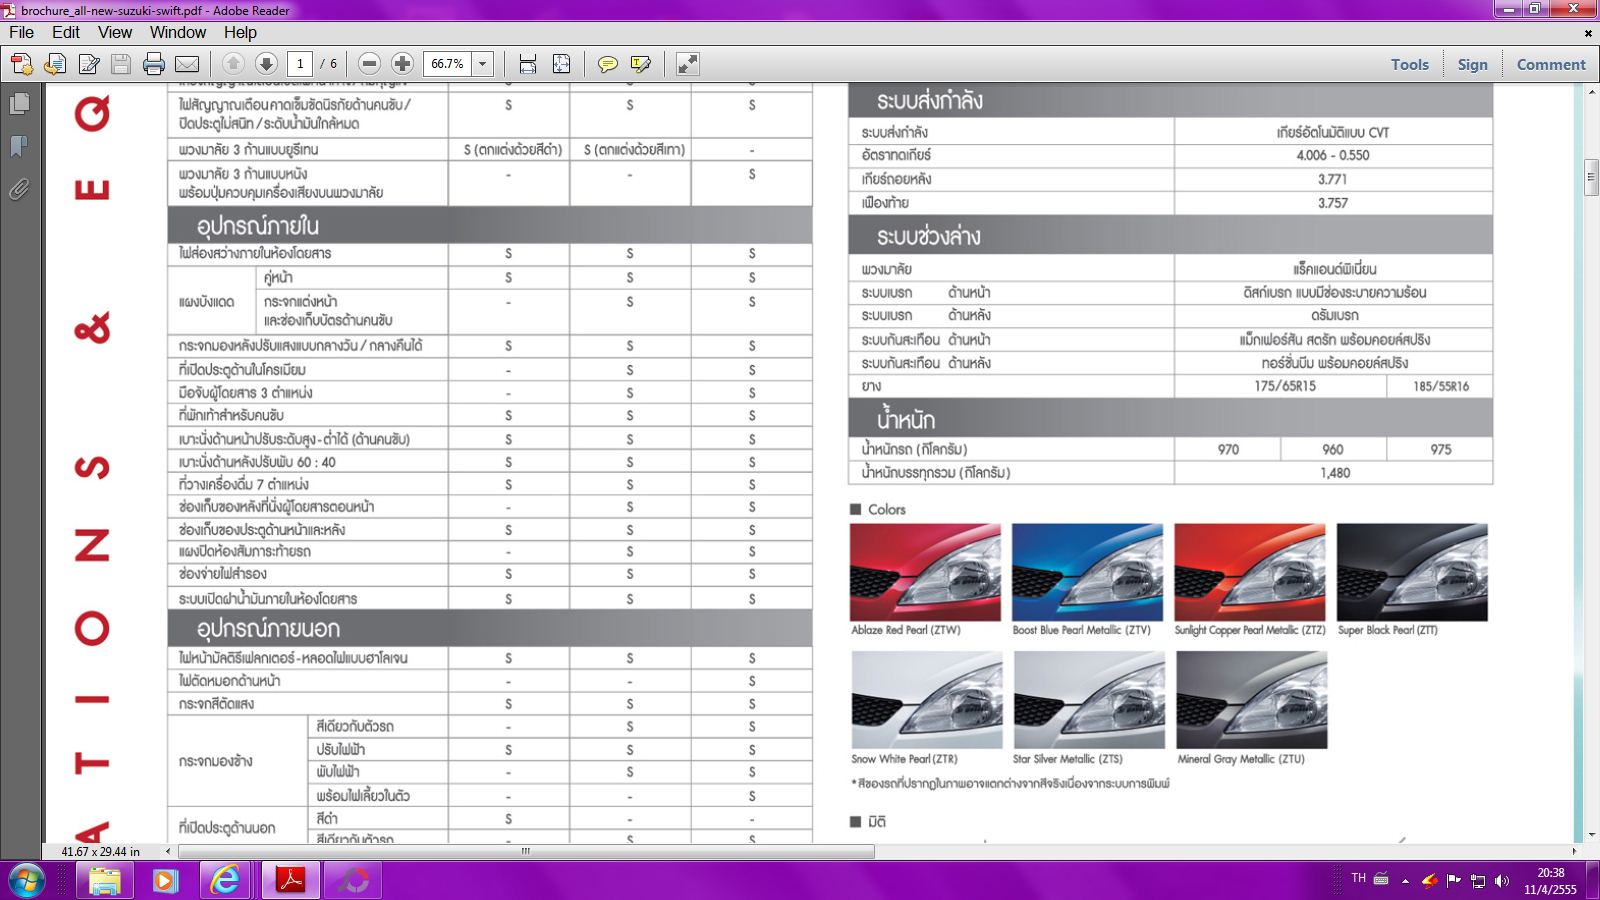Open the Comment pane
The image size is (1600, 900).
point(1551,64)
